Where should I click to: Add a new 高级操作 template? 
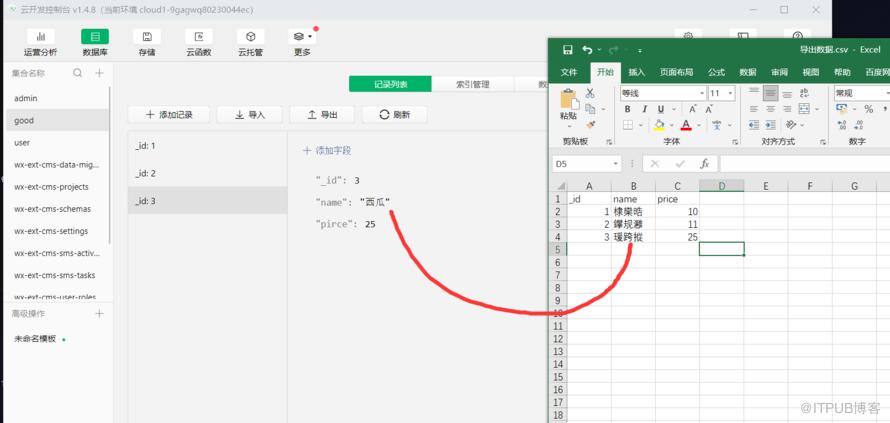tap(99, 313)
